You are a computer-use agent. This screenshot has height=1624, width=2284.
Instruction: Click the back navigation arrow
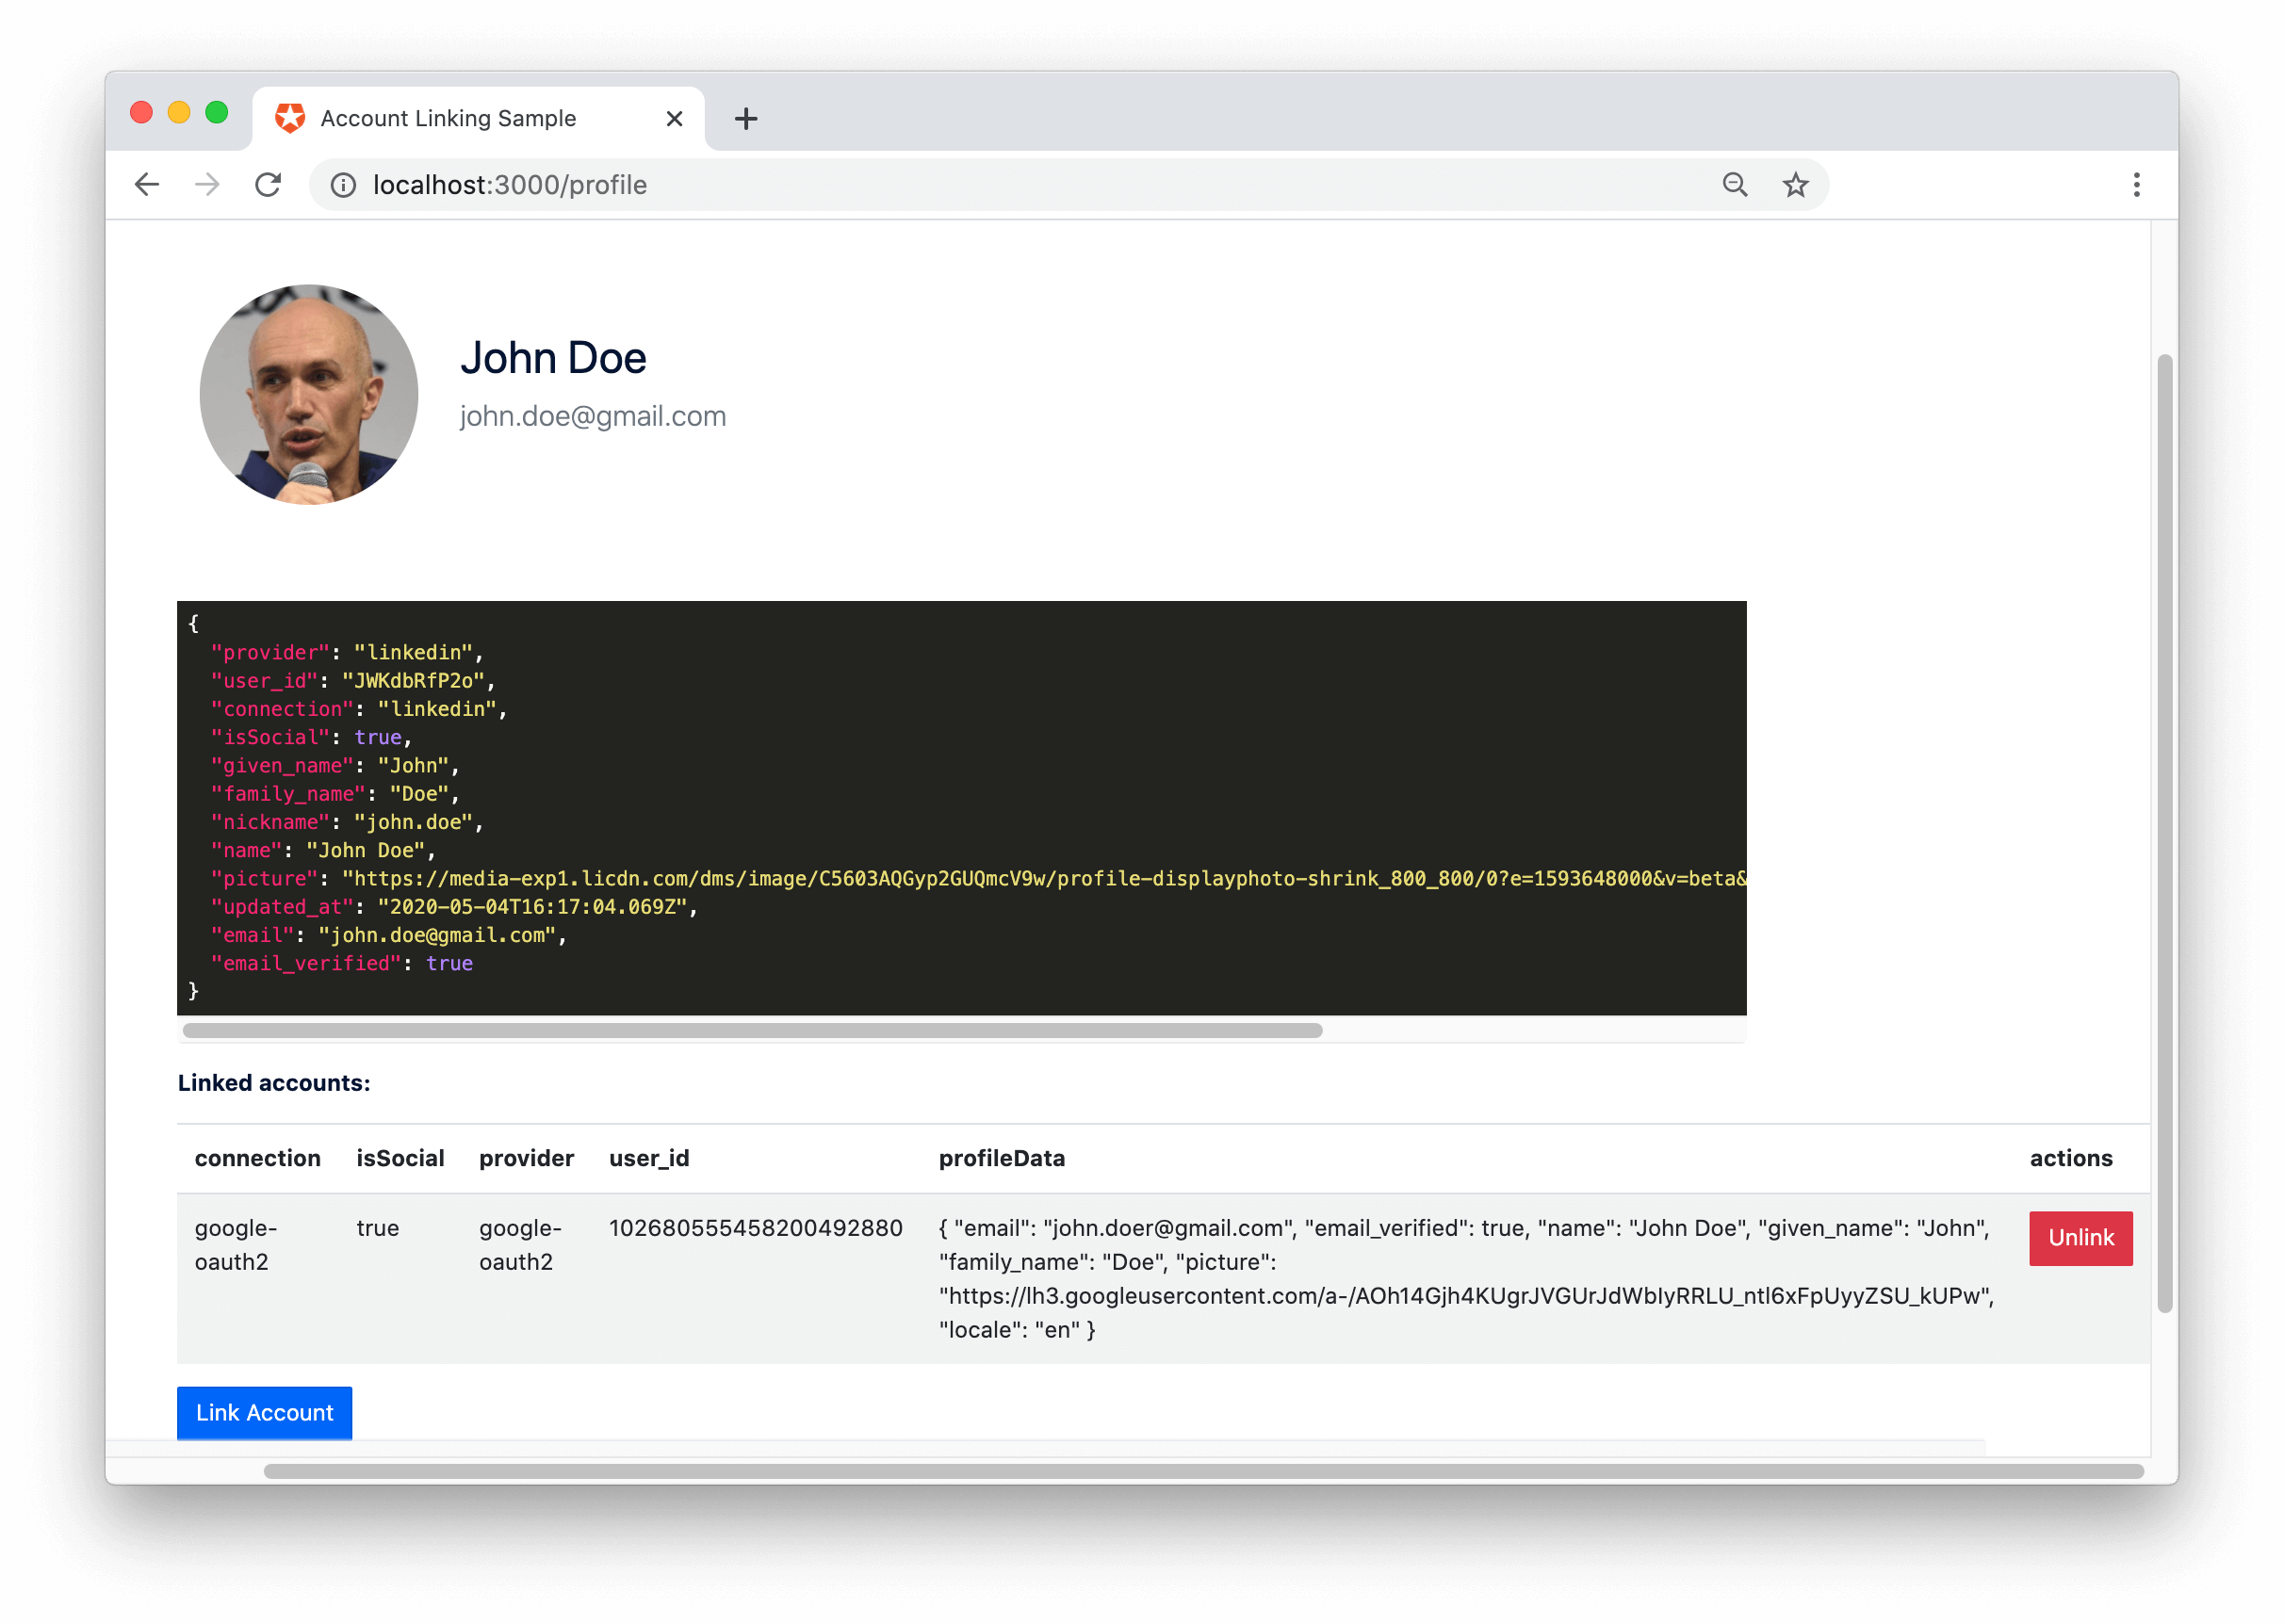click(x=147, y=185)
